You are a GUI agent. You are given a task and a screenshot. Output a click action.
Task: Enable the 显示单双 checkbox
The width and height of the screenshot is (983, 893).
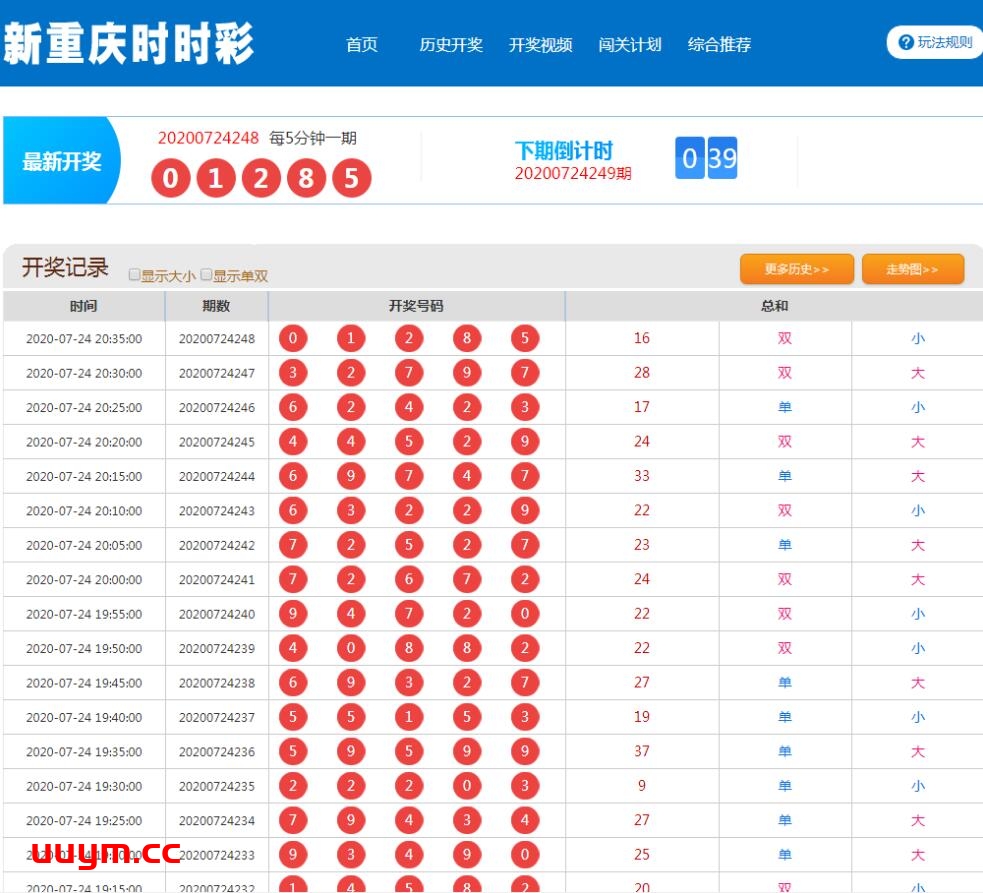205,272
